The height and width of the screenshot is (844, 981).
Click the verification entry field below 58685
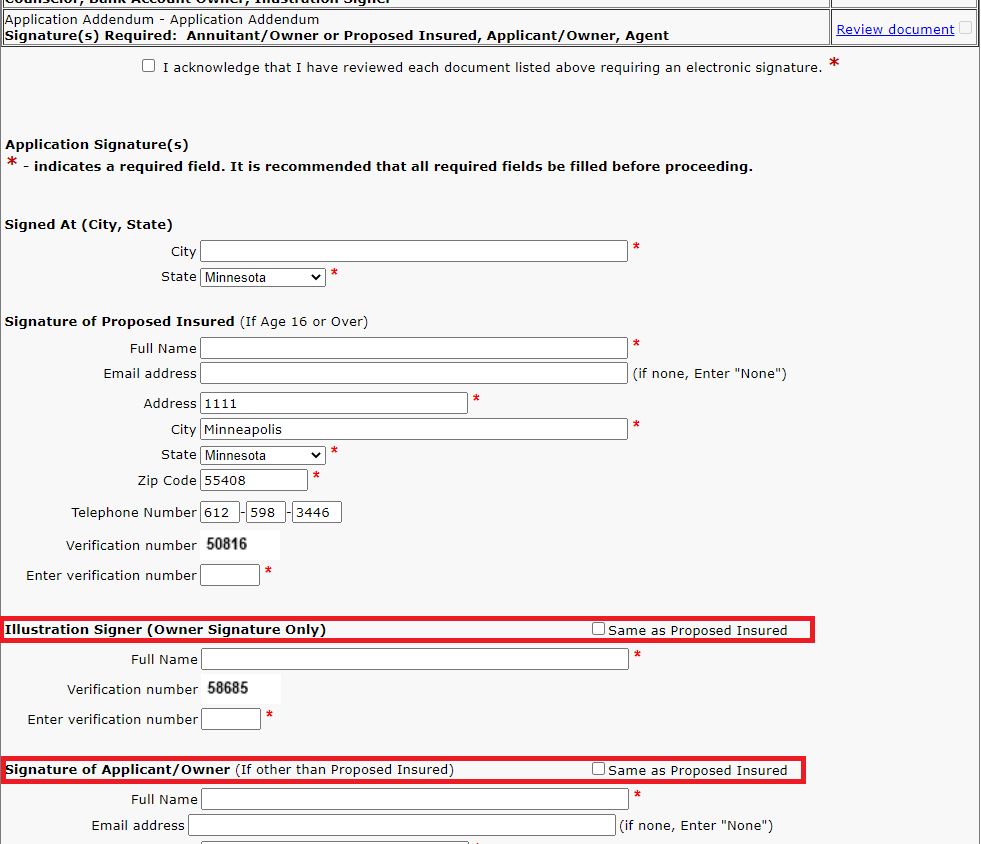(x=231, y=719)
